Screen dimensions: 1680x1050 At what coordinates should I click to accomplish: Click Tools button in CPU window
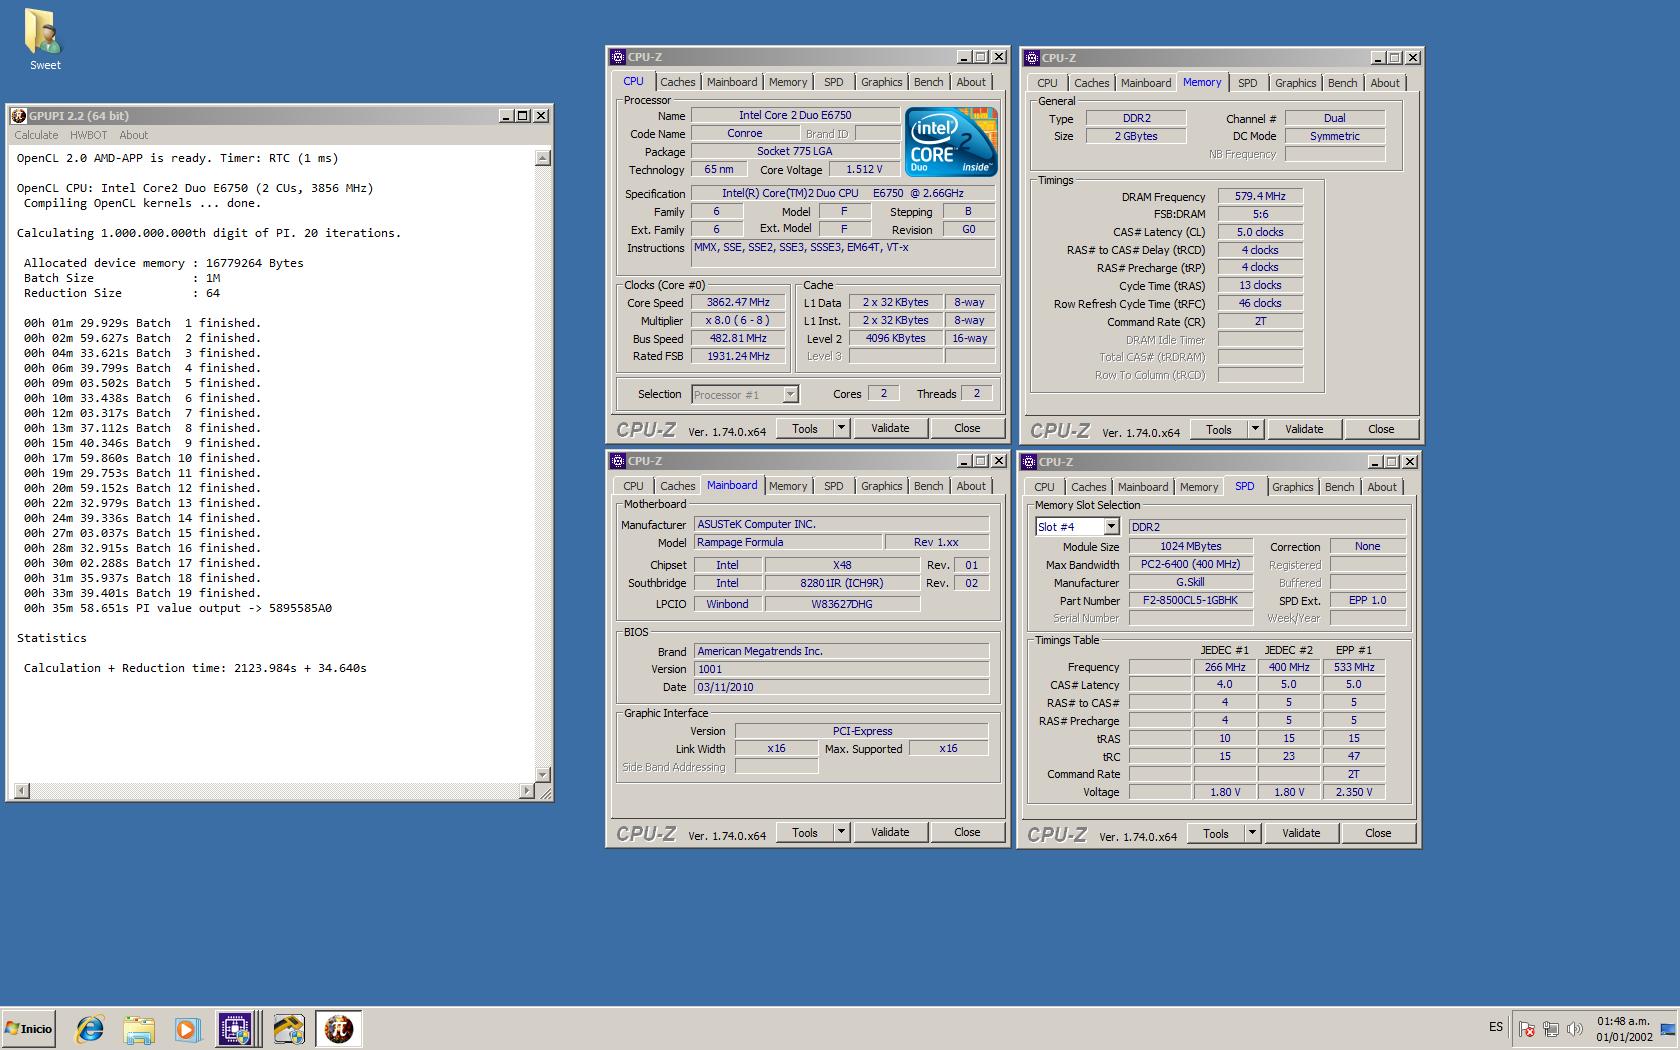click(x=805, y=428)
